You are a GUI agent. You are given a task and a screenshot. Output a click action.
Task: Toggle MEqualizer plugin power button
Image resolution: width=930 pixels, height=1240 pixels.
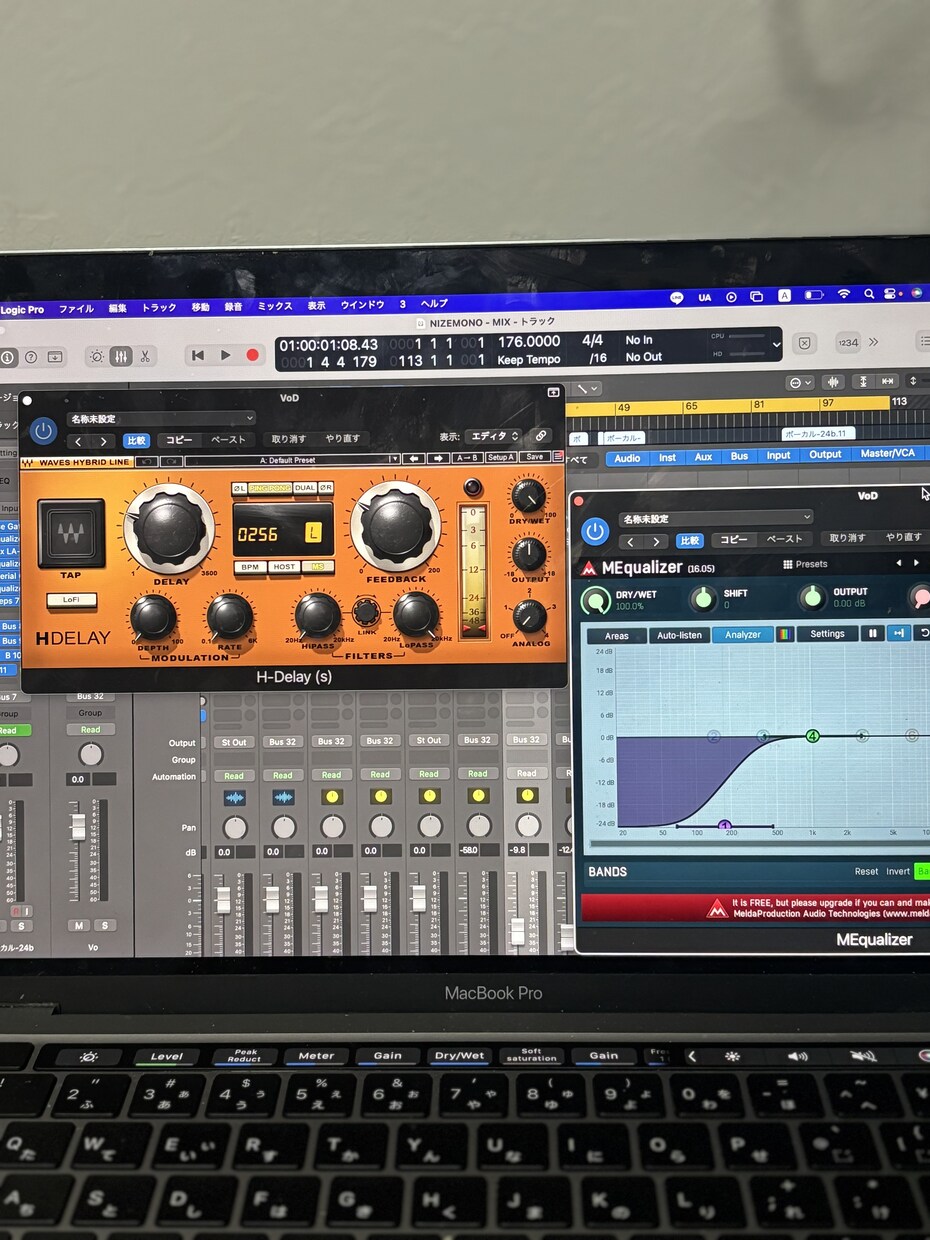click(595, 530)
